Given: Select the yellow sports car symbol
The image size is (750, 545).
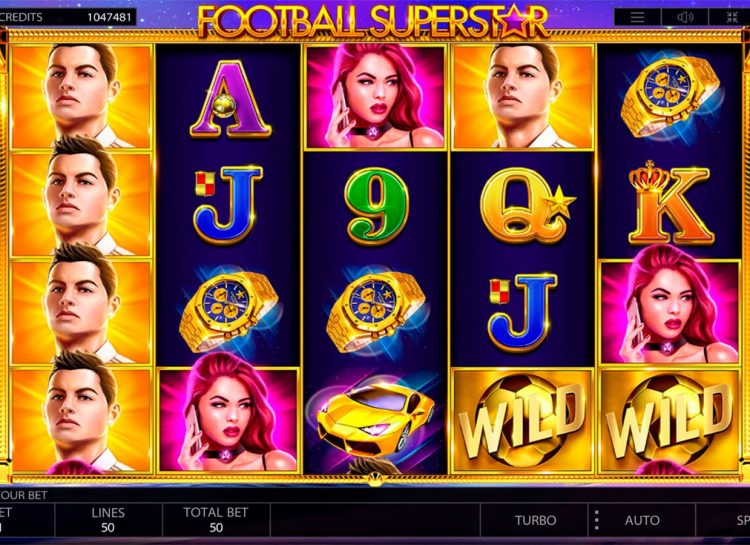Looking at the screenshot, I should (x=375, y=418).
